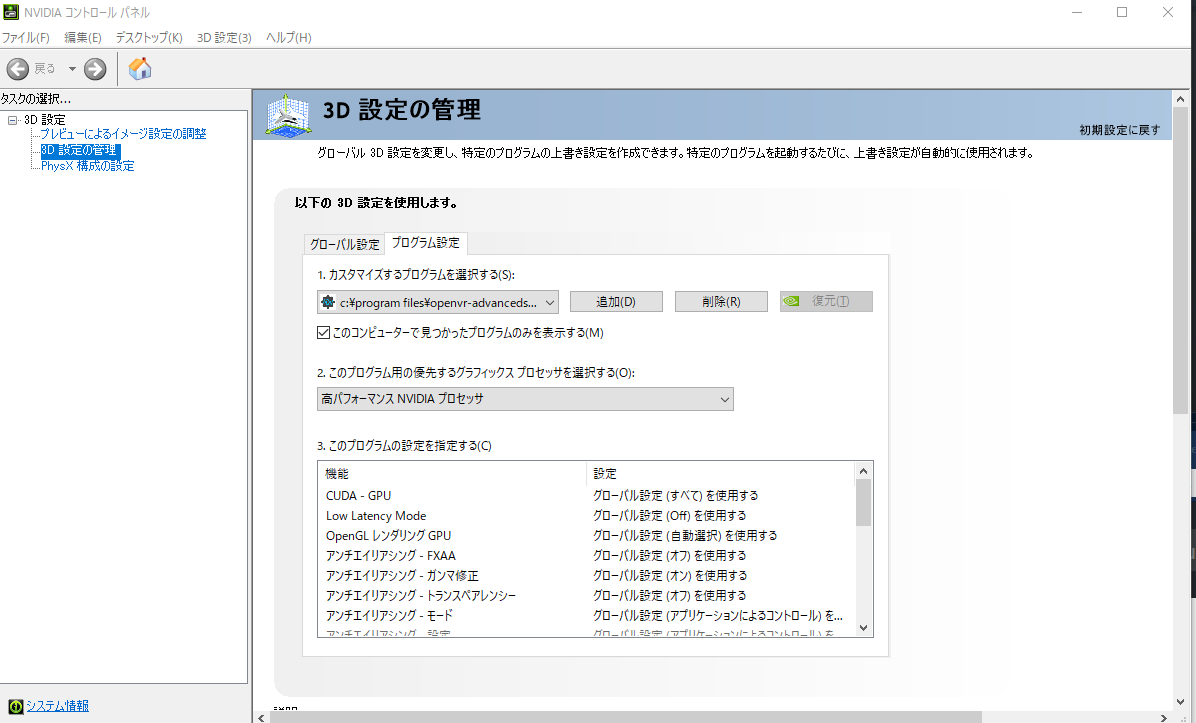Select the Low Latency Mode row

(585, 516)
